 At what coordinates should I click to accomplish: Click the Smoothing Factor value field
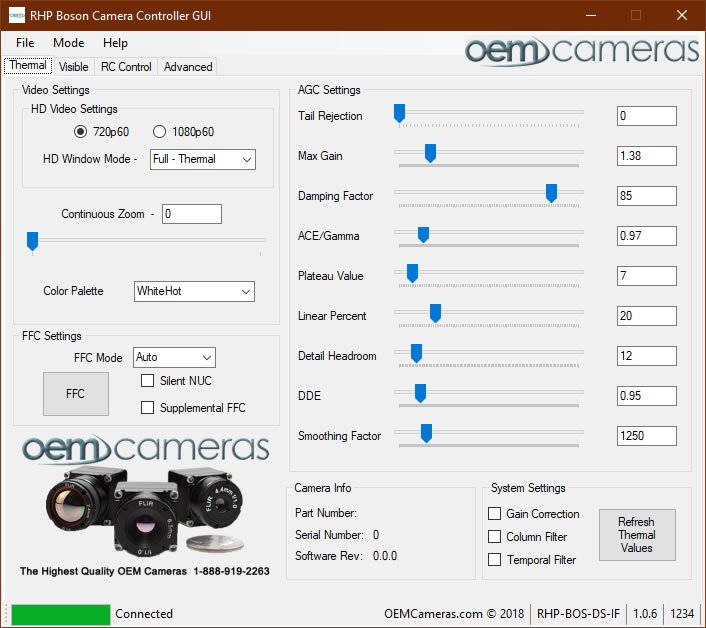[x=647, y=436]
